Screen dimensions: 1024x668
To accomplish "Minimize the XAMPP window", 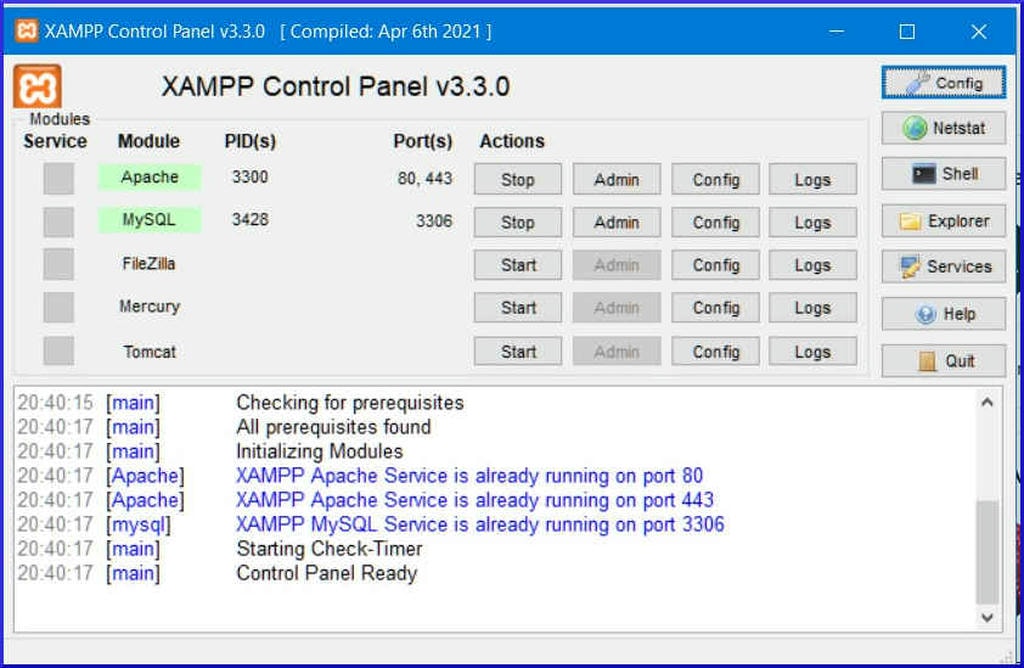I will point(837,31).
